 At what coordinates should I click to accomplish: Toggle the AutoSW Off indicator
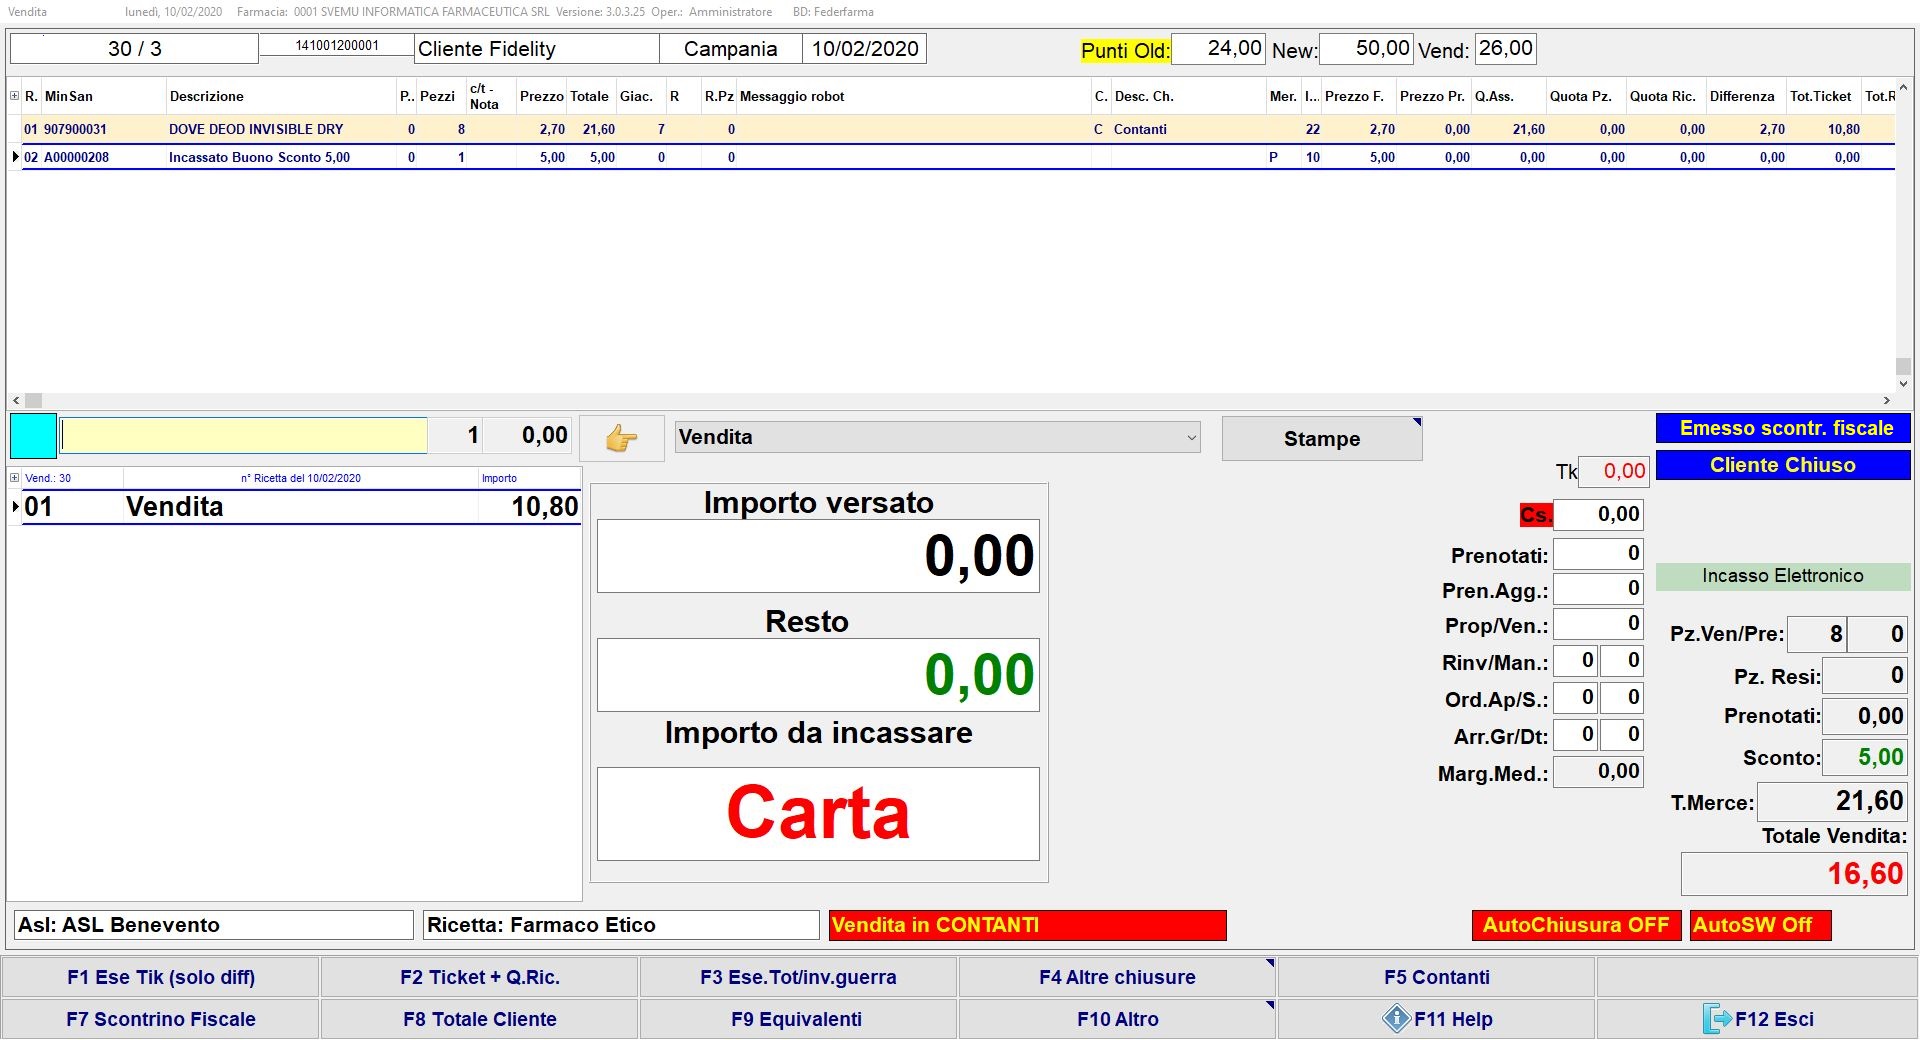1759,925
